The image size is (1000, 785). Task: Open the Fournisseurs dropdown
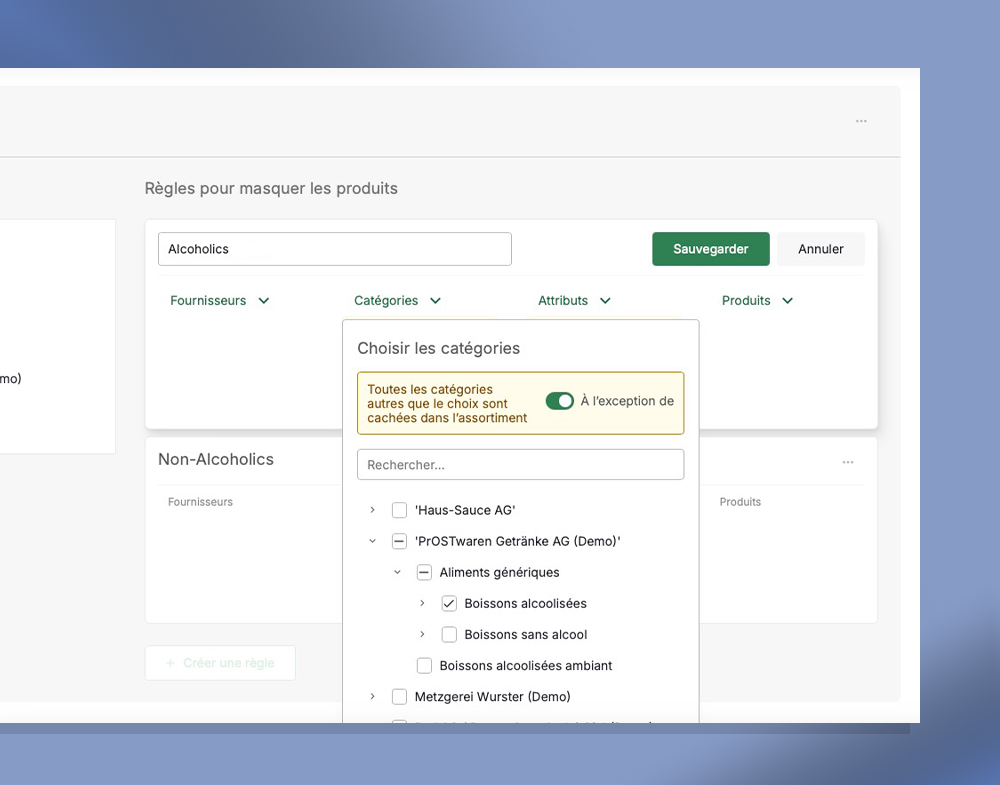point(220,300)
